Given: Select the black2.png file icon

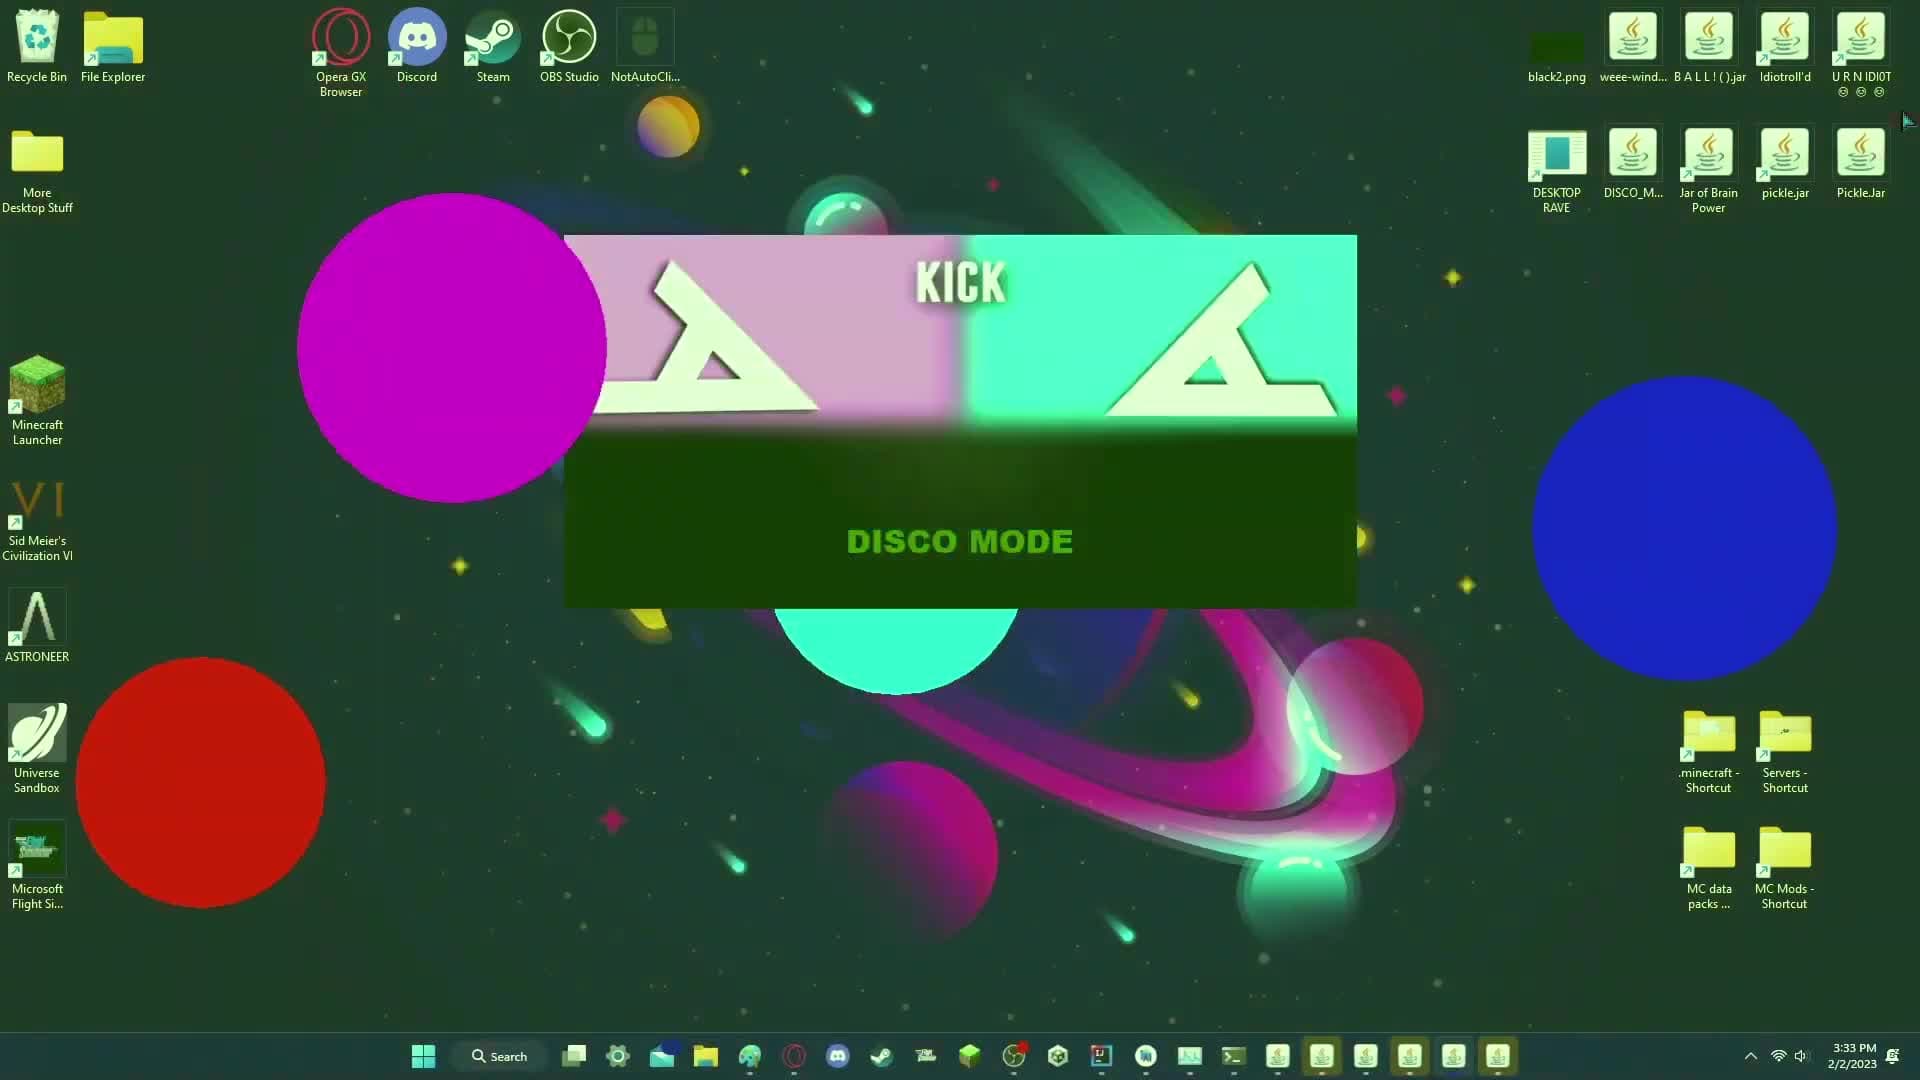Looking at the screenshot, I should [x=1557, y=55].
